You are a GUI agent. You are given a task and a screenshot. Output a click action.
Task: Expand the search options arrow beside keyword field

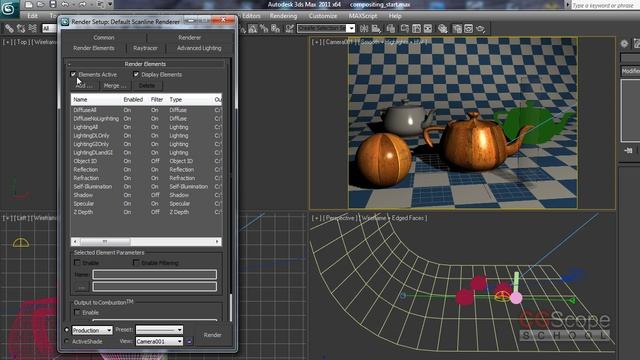click(x=567, y=5)
